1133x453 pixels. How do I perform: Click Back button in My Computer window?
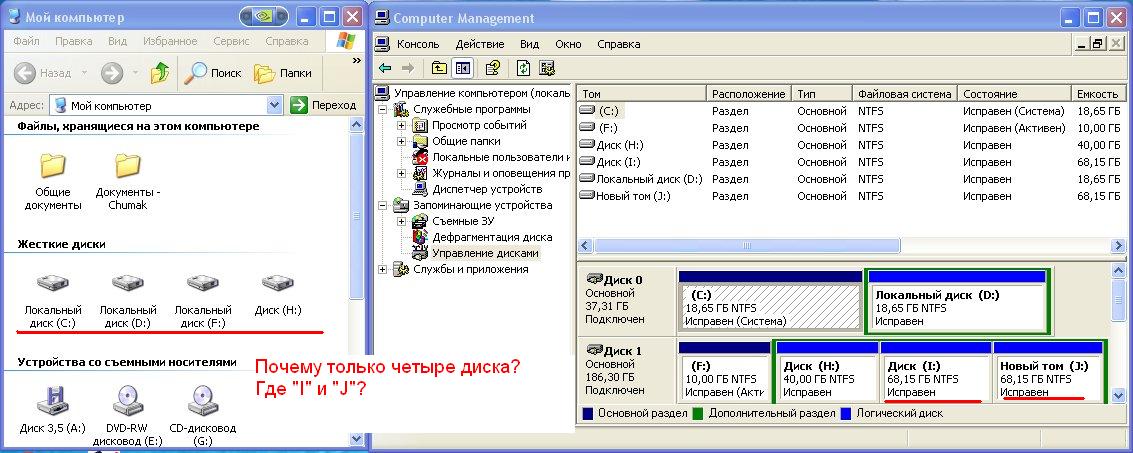[x=43, y=73]
